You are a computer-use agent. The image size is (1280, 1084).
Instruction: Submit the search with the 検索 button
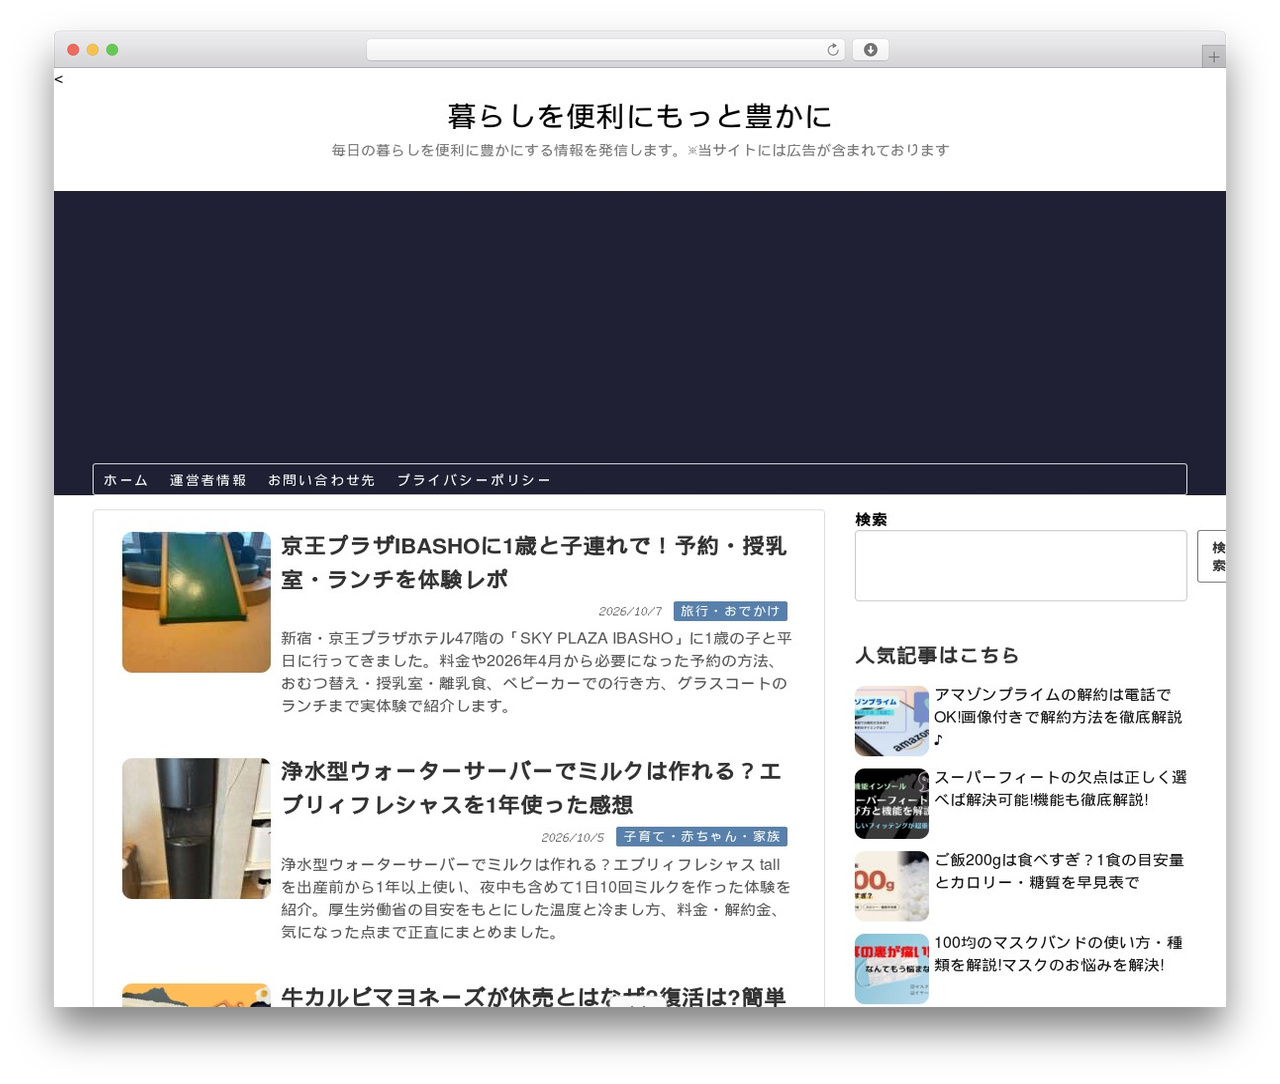(1212, 556)
